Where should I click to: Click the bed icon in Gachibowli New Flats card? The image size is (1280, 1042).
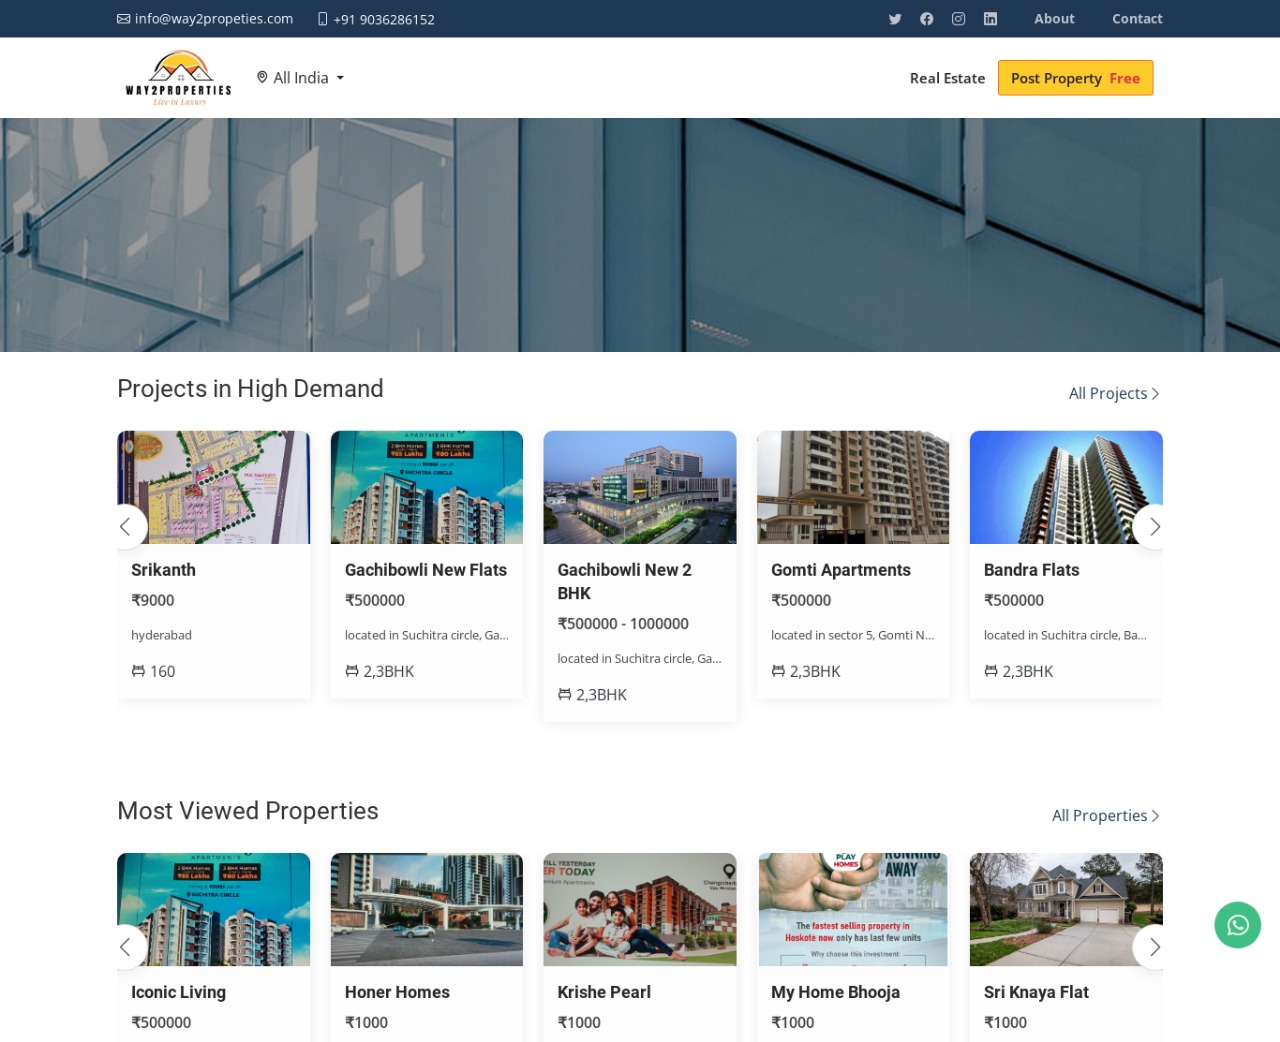(x=352, y=672)
